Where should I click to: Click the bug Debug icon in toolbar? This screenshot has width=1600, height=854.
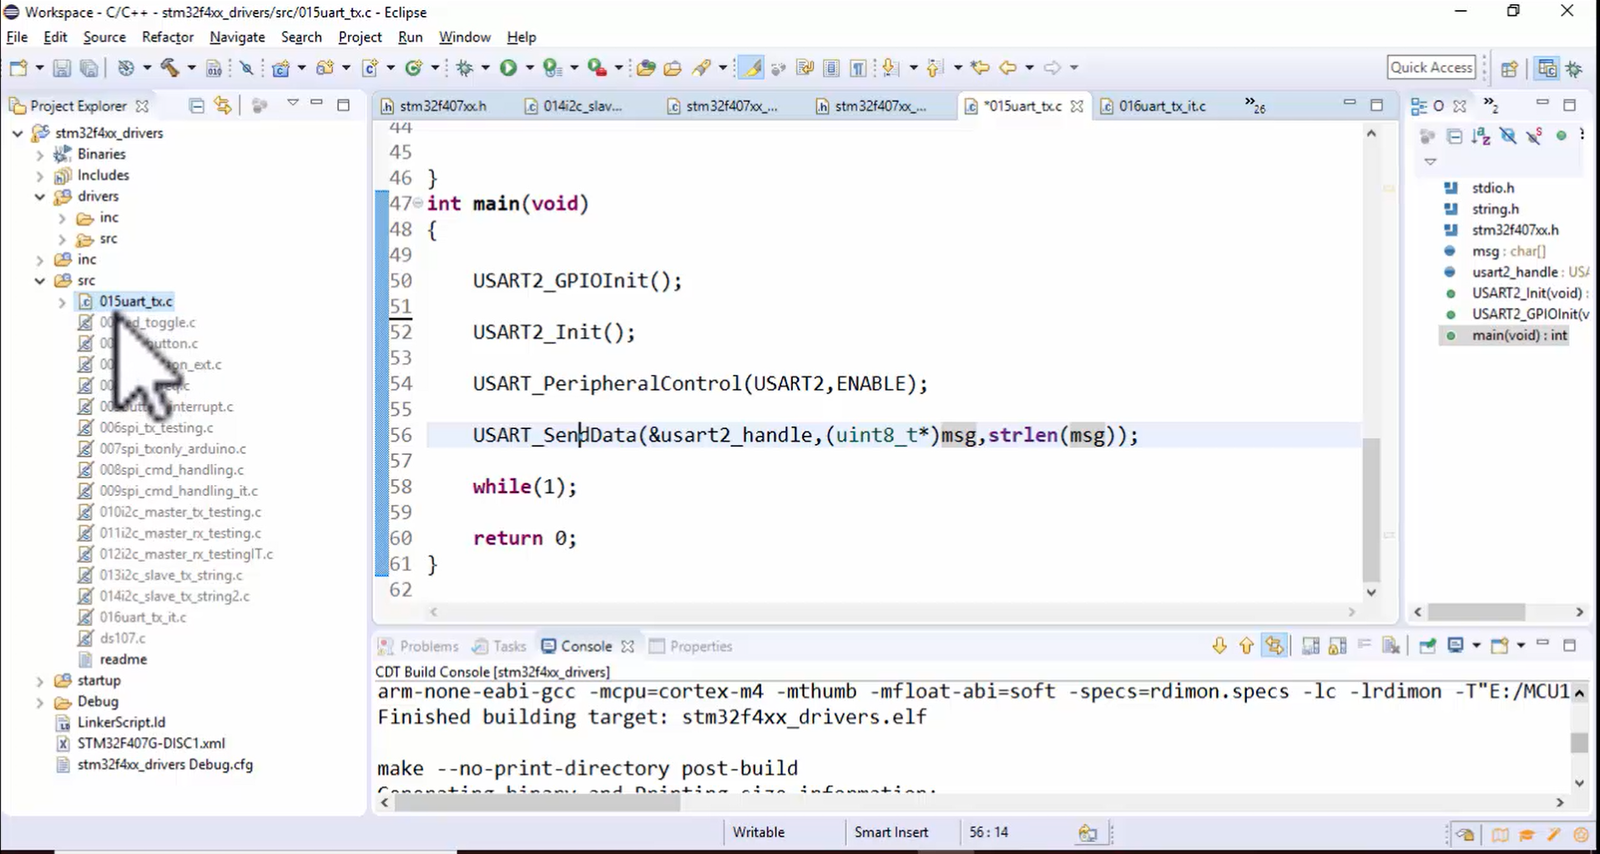click(465, 68)
